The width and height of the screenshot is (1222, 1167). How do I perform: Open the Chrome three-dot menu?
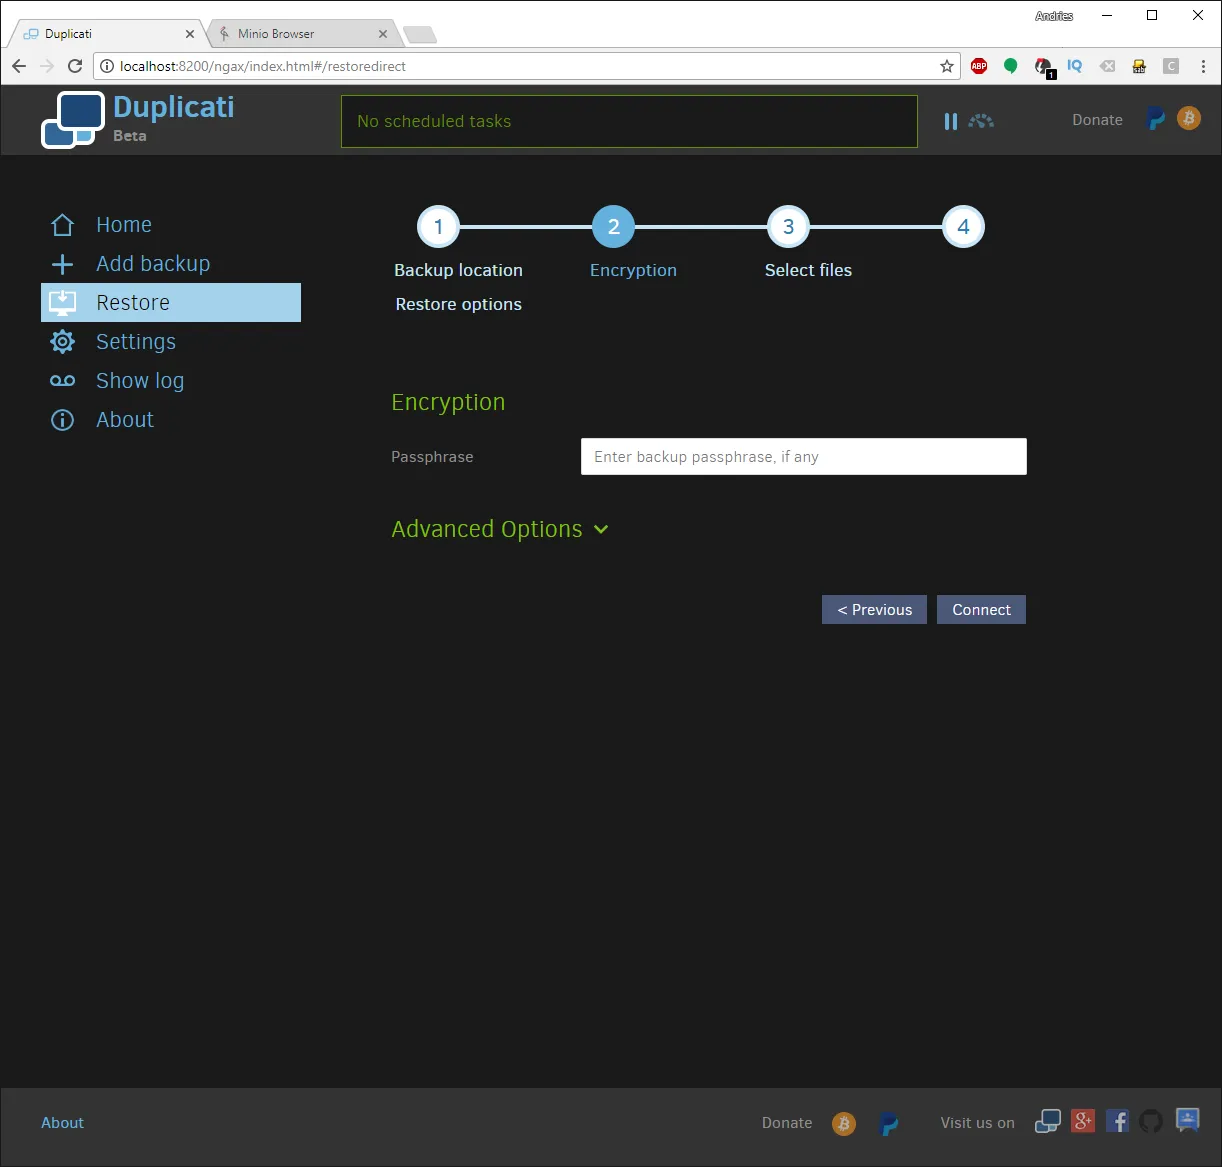[1203, 66]
